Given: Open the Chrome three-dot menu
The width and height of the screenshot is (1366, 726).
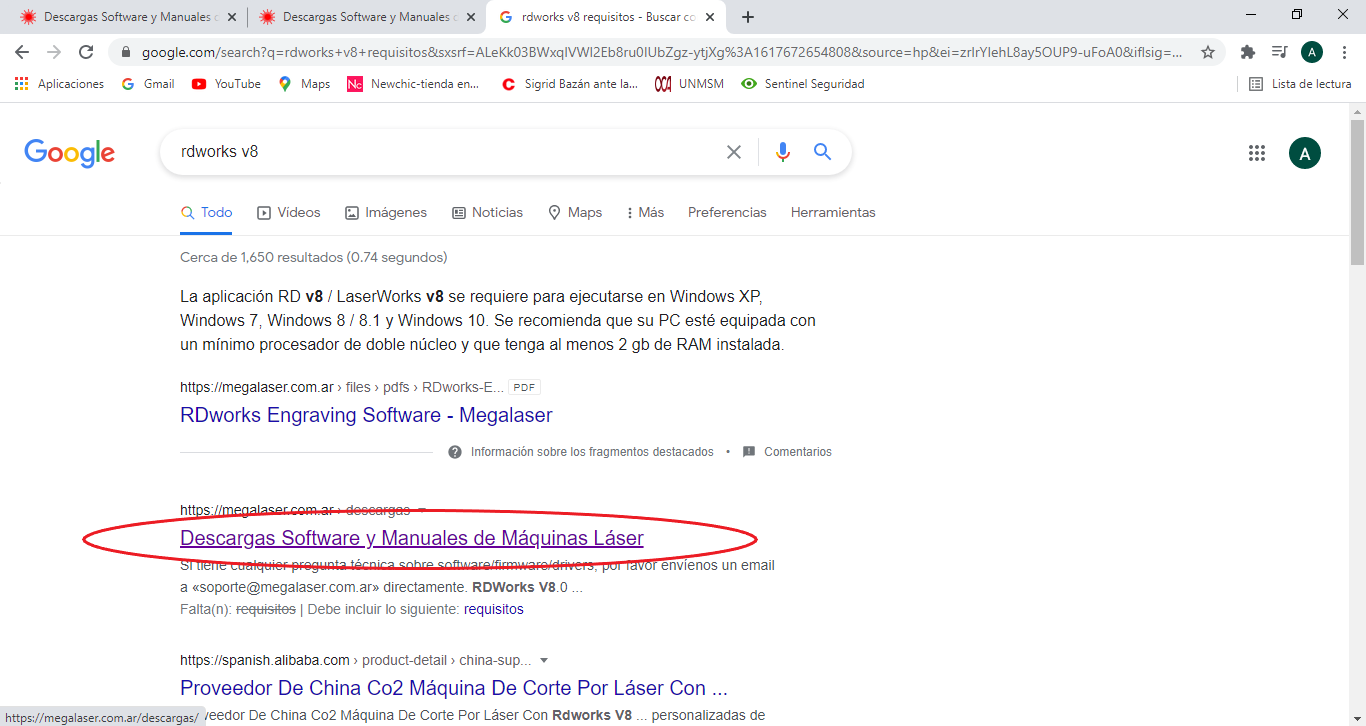Looking at the screenshot, I should [x=1344, y=52].
